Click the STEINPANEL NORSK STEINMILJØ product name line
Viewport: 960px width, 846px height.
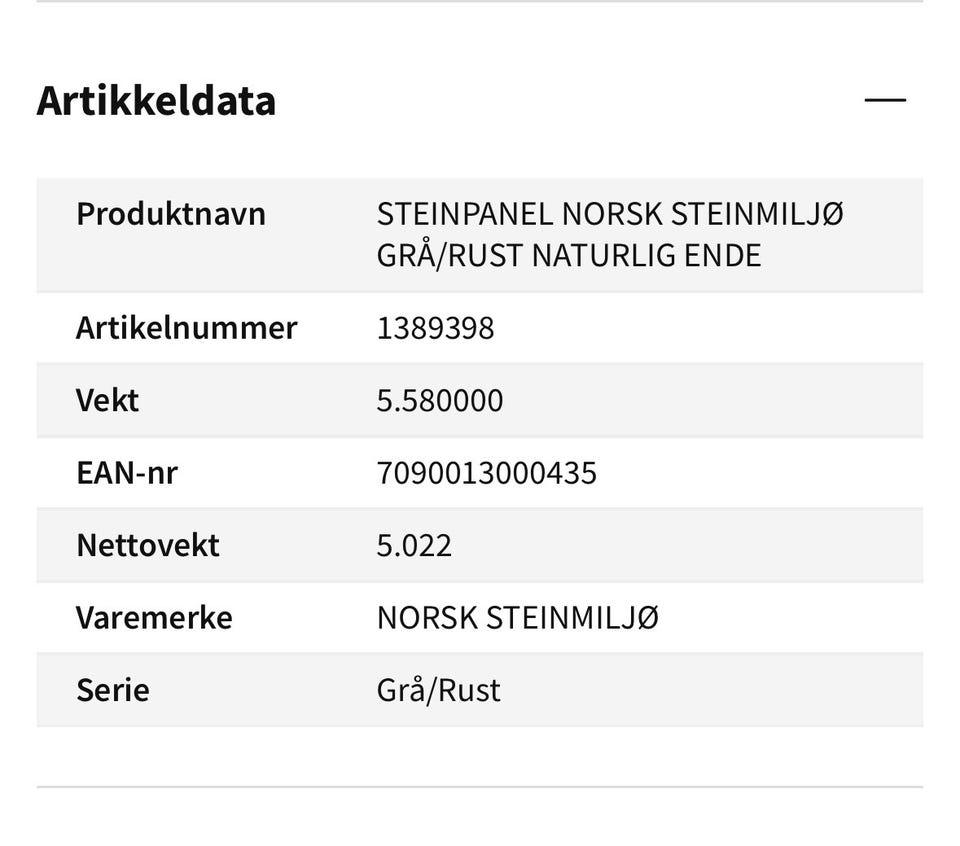(x=610, y=214)
